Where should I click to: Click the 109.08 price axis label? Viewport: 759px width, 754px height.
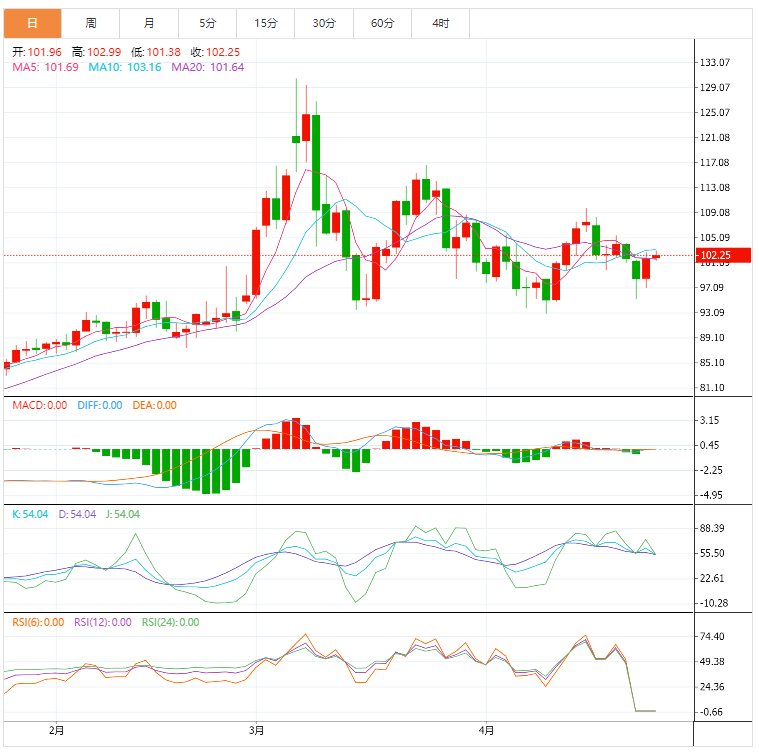pos(715,212)
